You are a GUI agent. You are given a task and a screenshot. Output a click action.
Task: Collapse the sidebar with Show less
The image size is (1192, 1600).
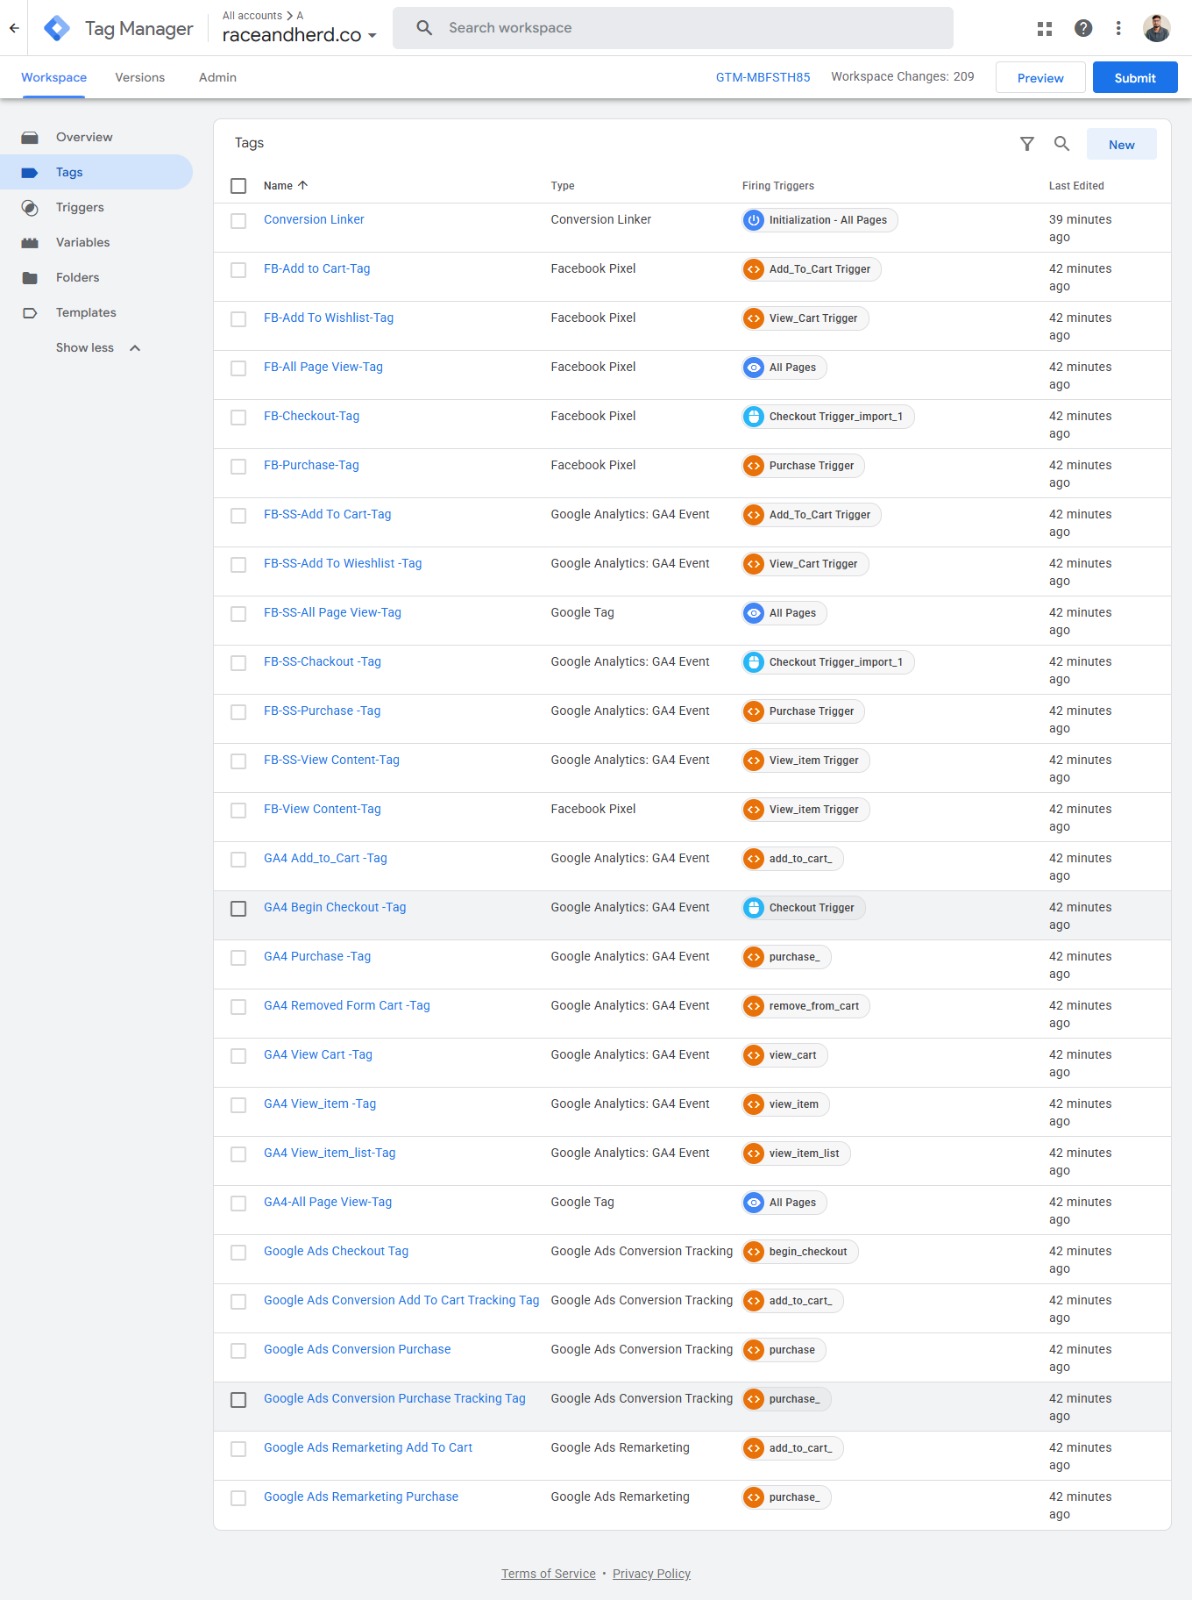point(98,348)
